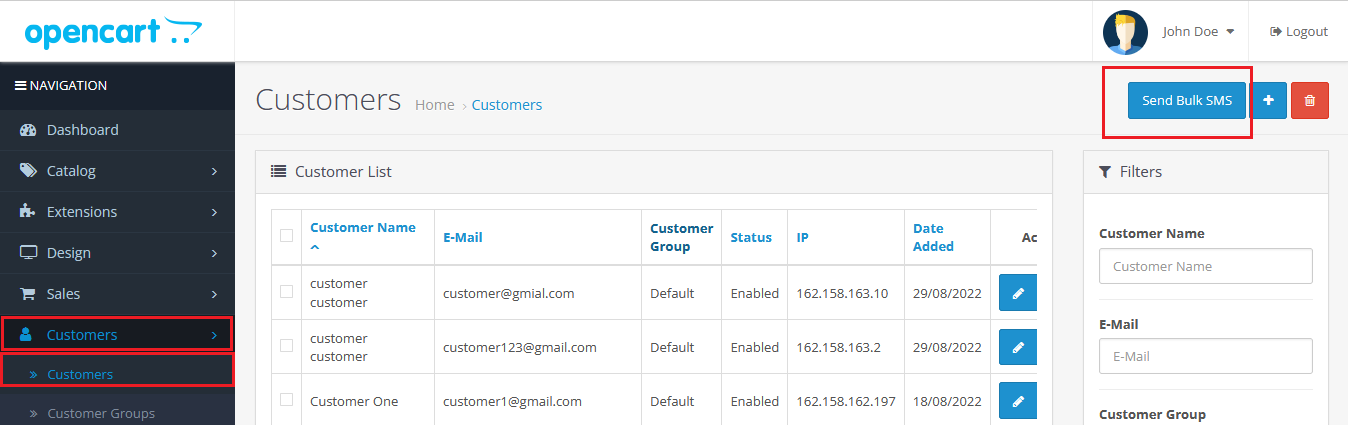This screenshot has width=1348, height=425.
Task: Select the Customer One row checkbox
Action: tap(287, 400)
